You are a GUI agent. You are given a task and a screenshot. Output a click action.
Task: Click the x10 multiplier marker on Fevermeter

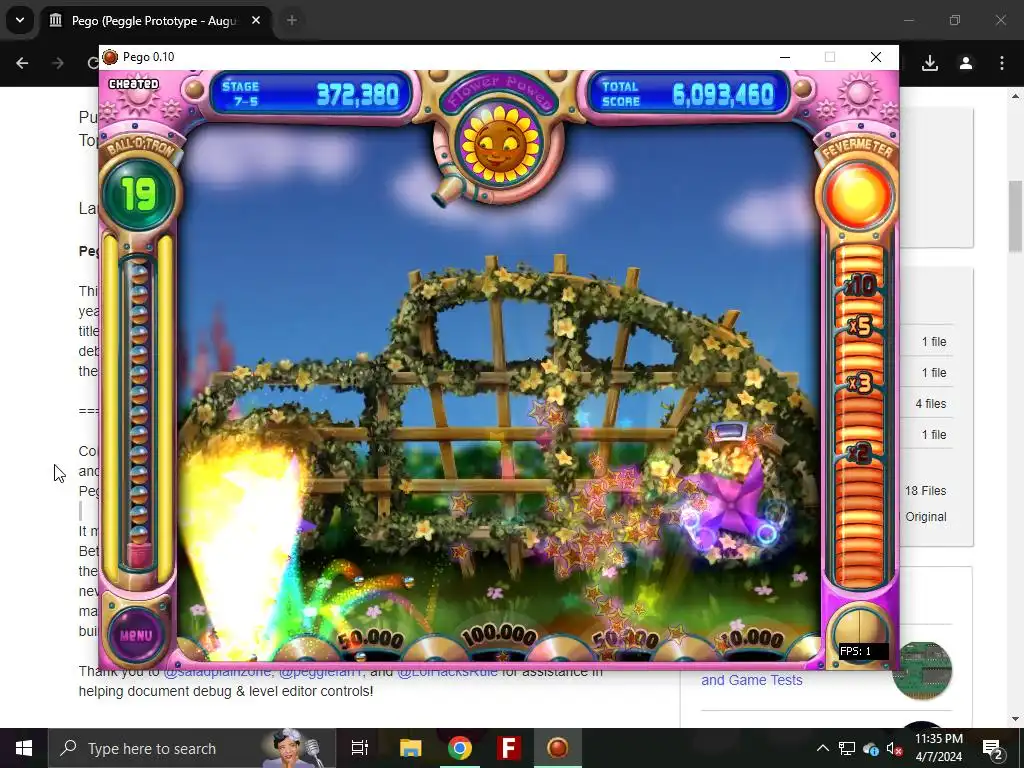tap(860, 285)
